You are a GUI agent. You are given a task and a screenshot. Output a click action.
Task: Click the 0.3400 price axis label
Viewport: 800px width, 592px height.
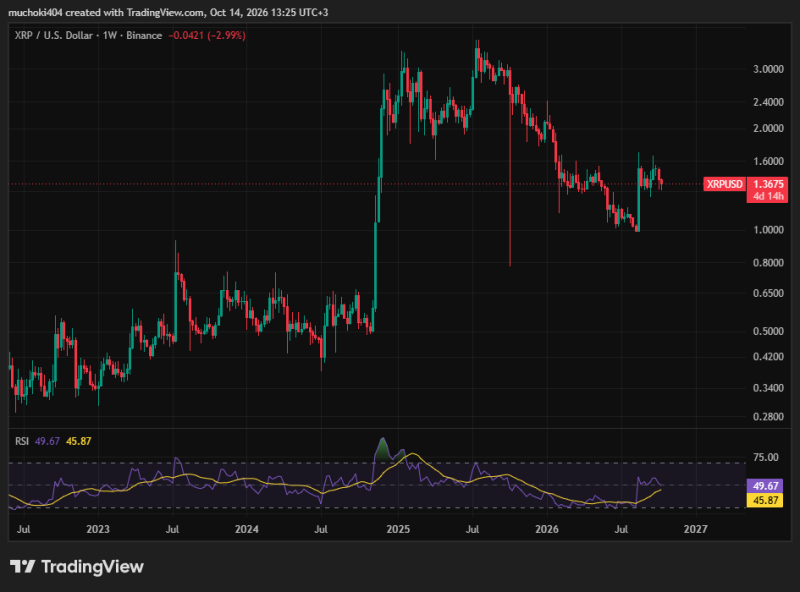coord(768,388)
